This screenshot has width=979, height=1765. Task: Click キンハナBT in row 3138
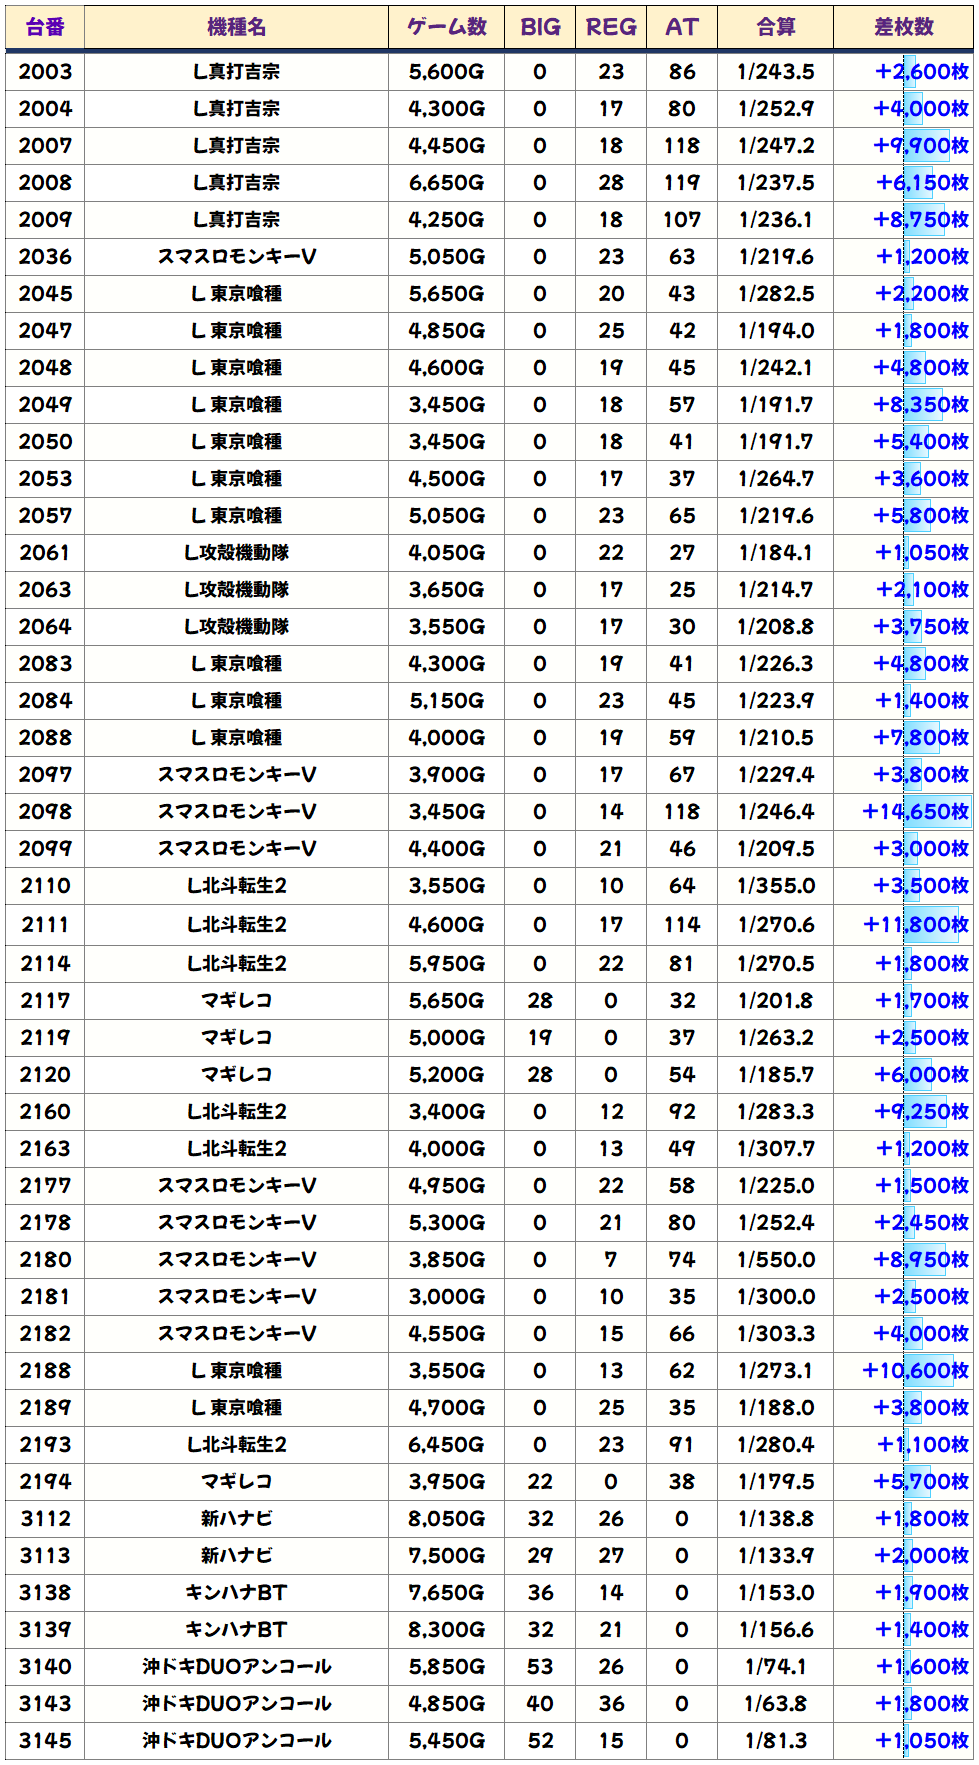tap(237, 1593)
